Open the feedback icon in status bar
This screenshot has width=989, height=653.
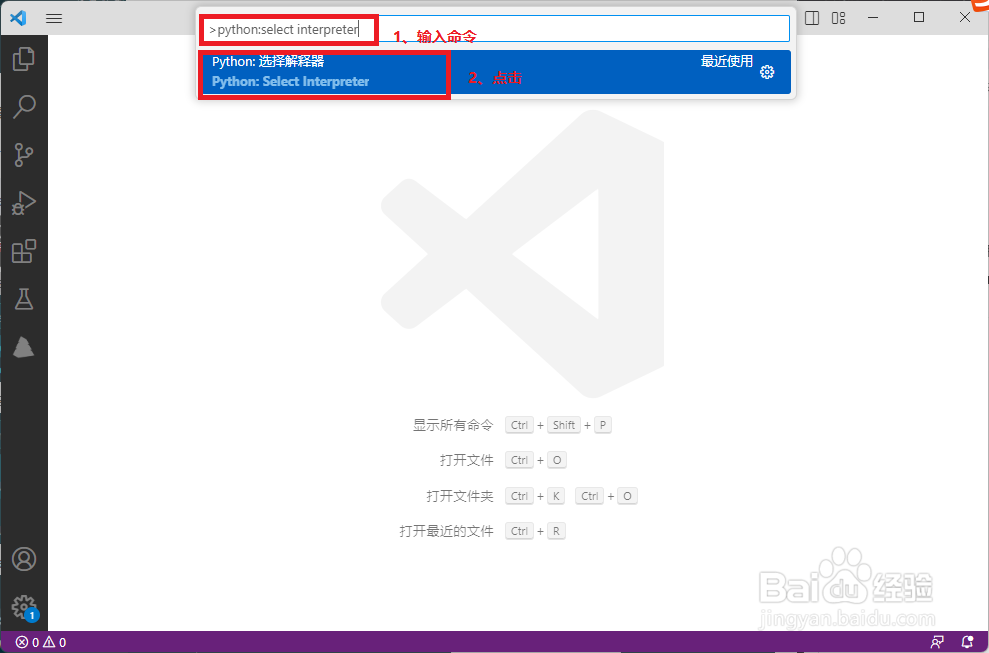(x=937, y=642)
